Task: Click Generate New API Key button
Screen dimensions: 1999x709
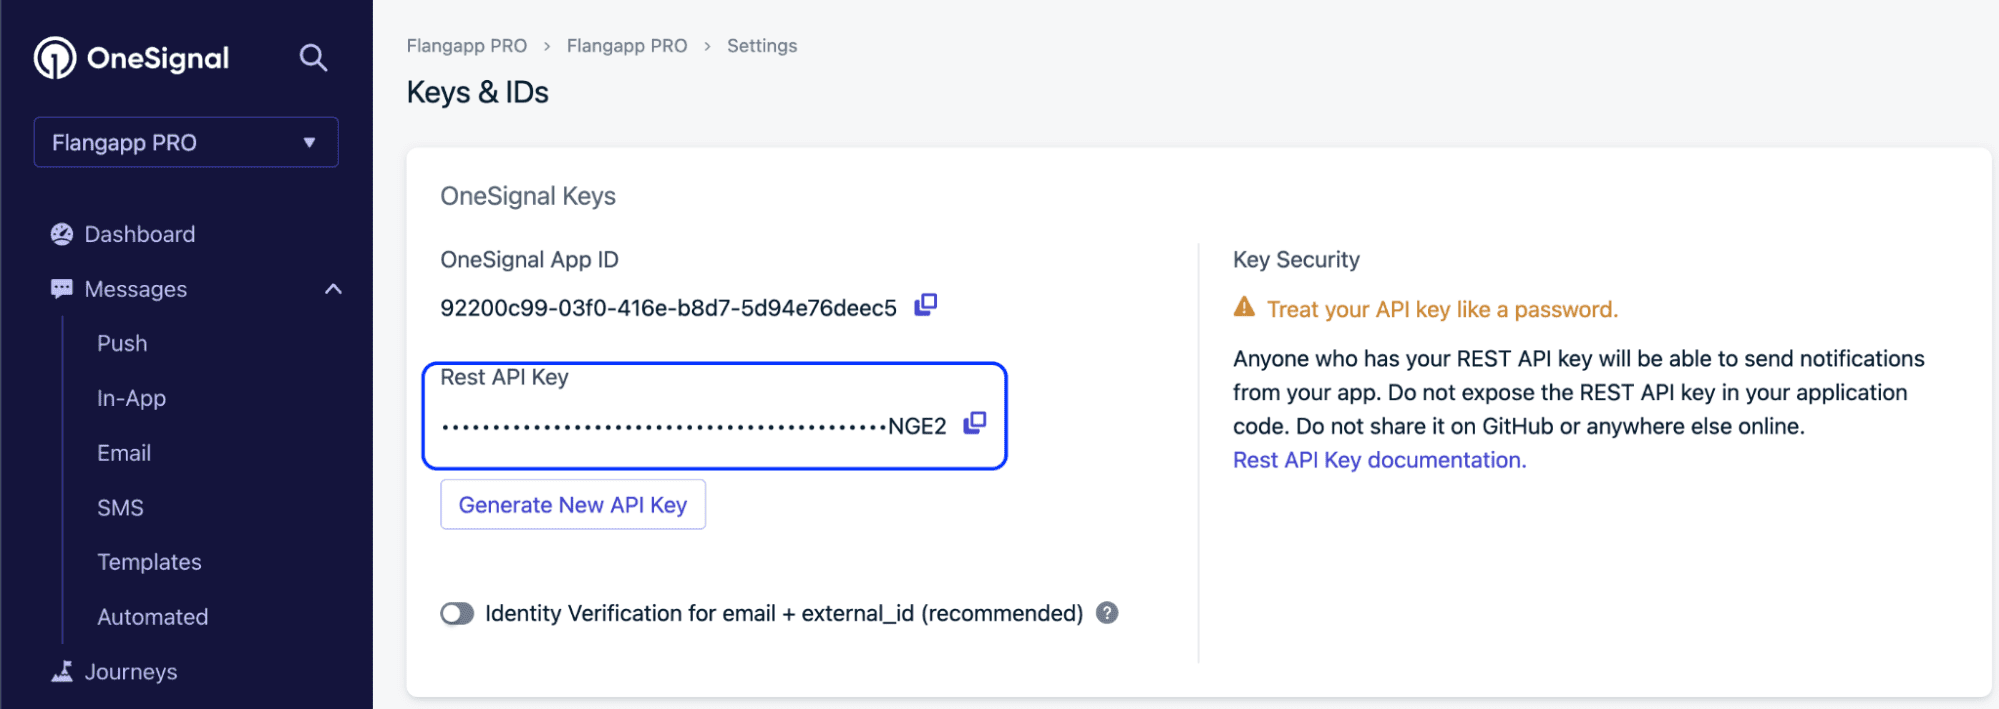Action: pos(573,505)
